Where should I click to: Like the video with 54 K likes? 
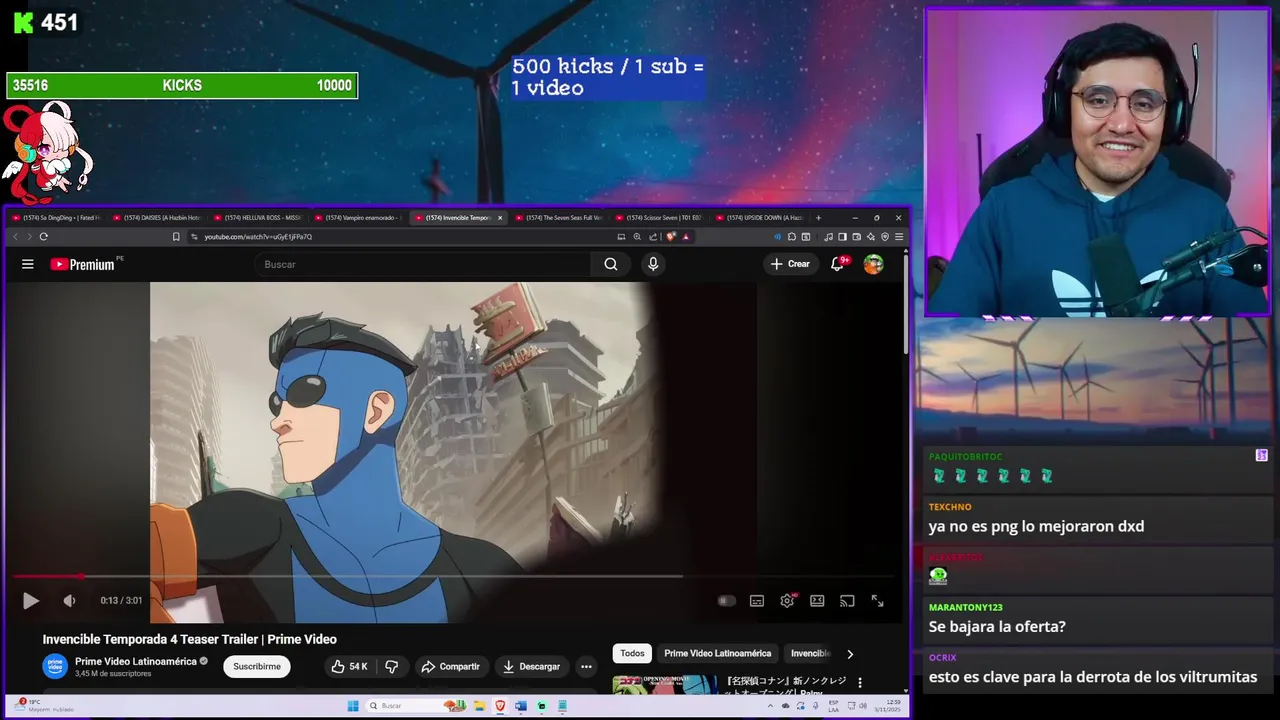tap(350, 666)
